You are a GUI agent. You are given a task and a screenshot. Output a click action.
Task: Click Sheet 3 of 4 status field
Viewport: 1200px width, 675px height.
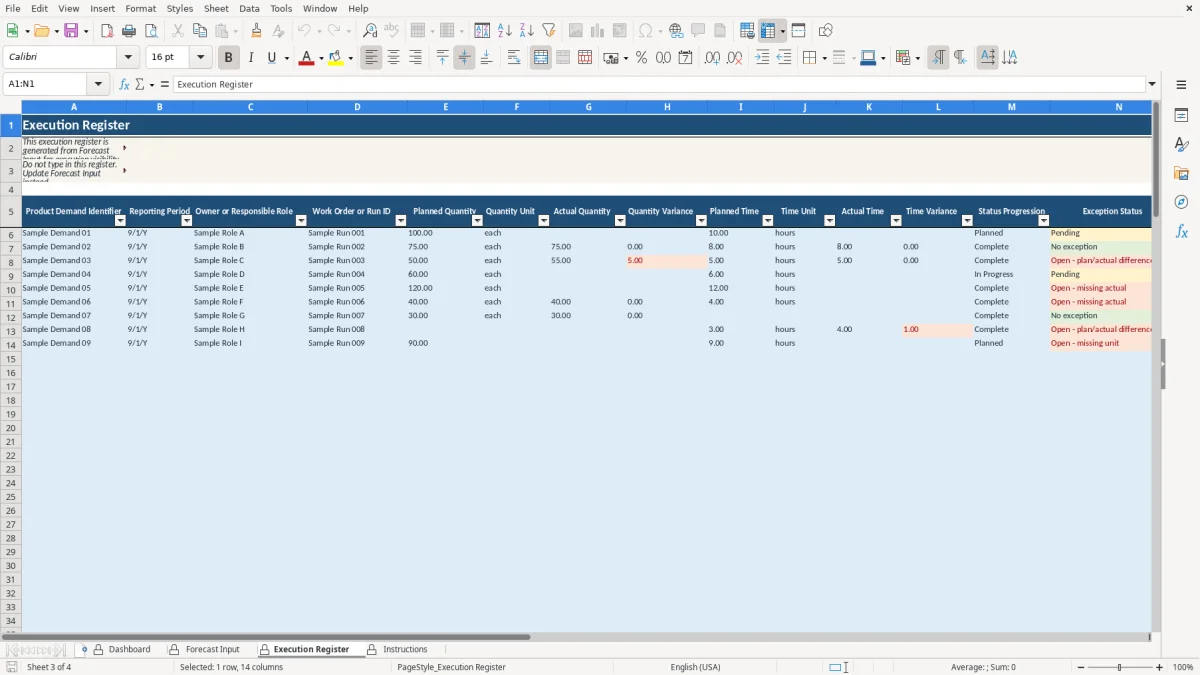[49, 667]
